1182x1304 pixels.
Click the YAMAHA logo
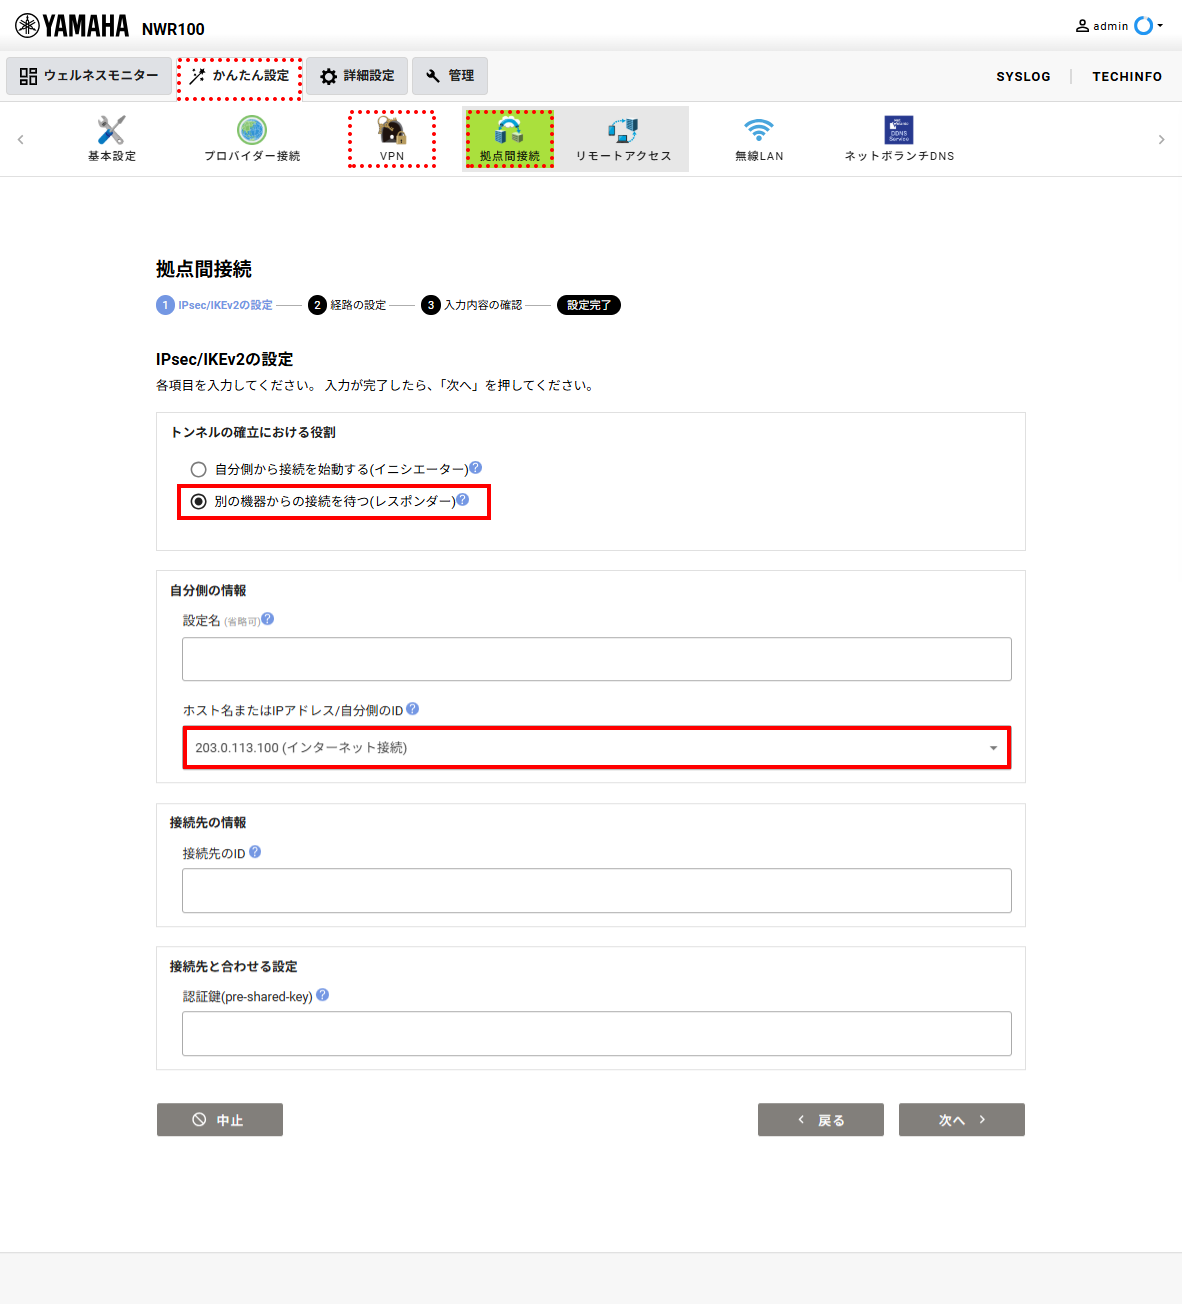click(72, 26)
